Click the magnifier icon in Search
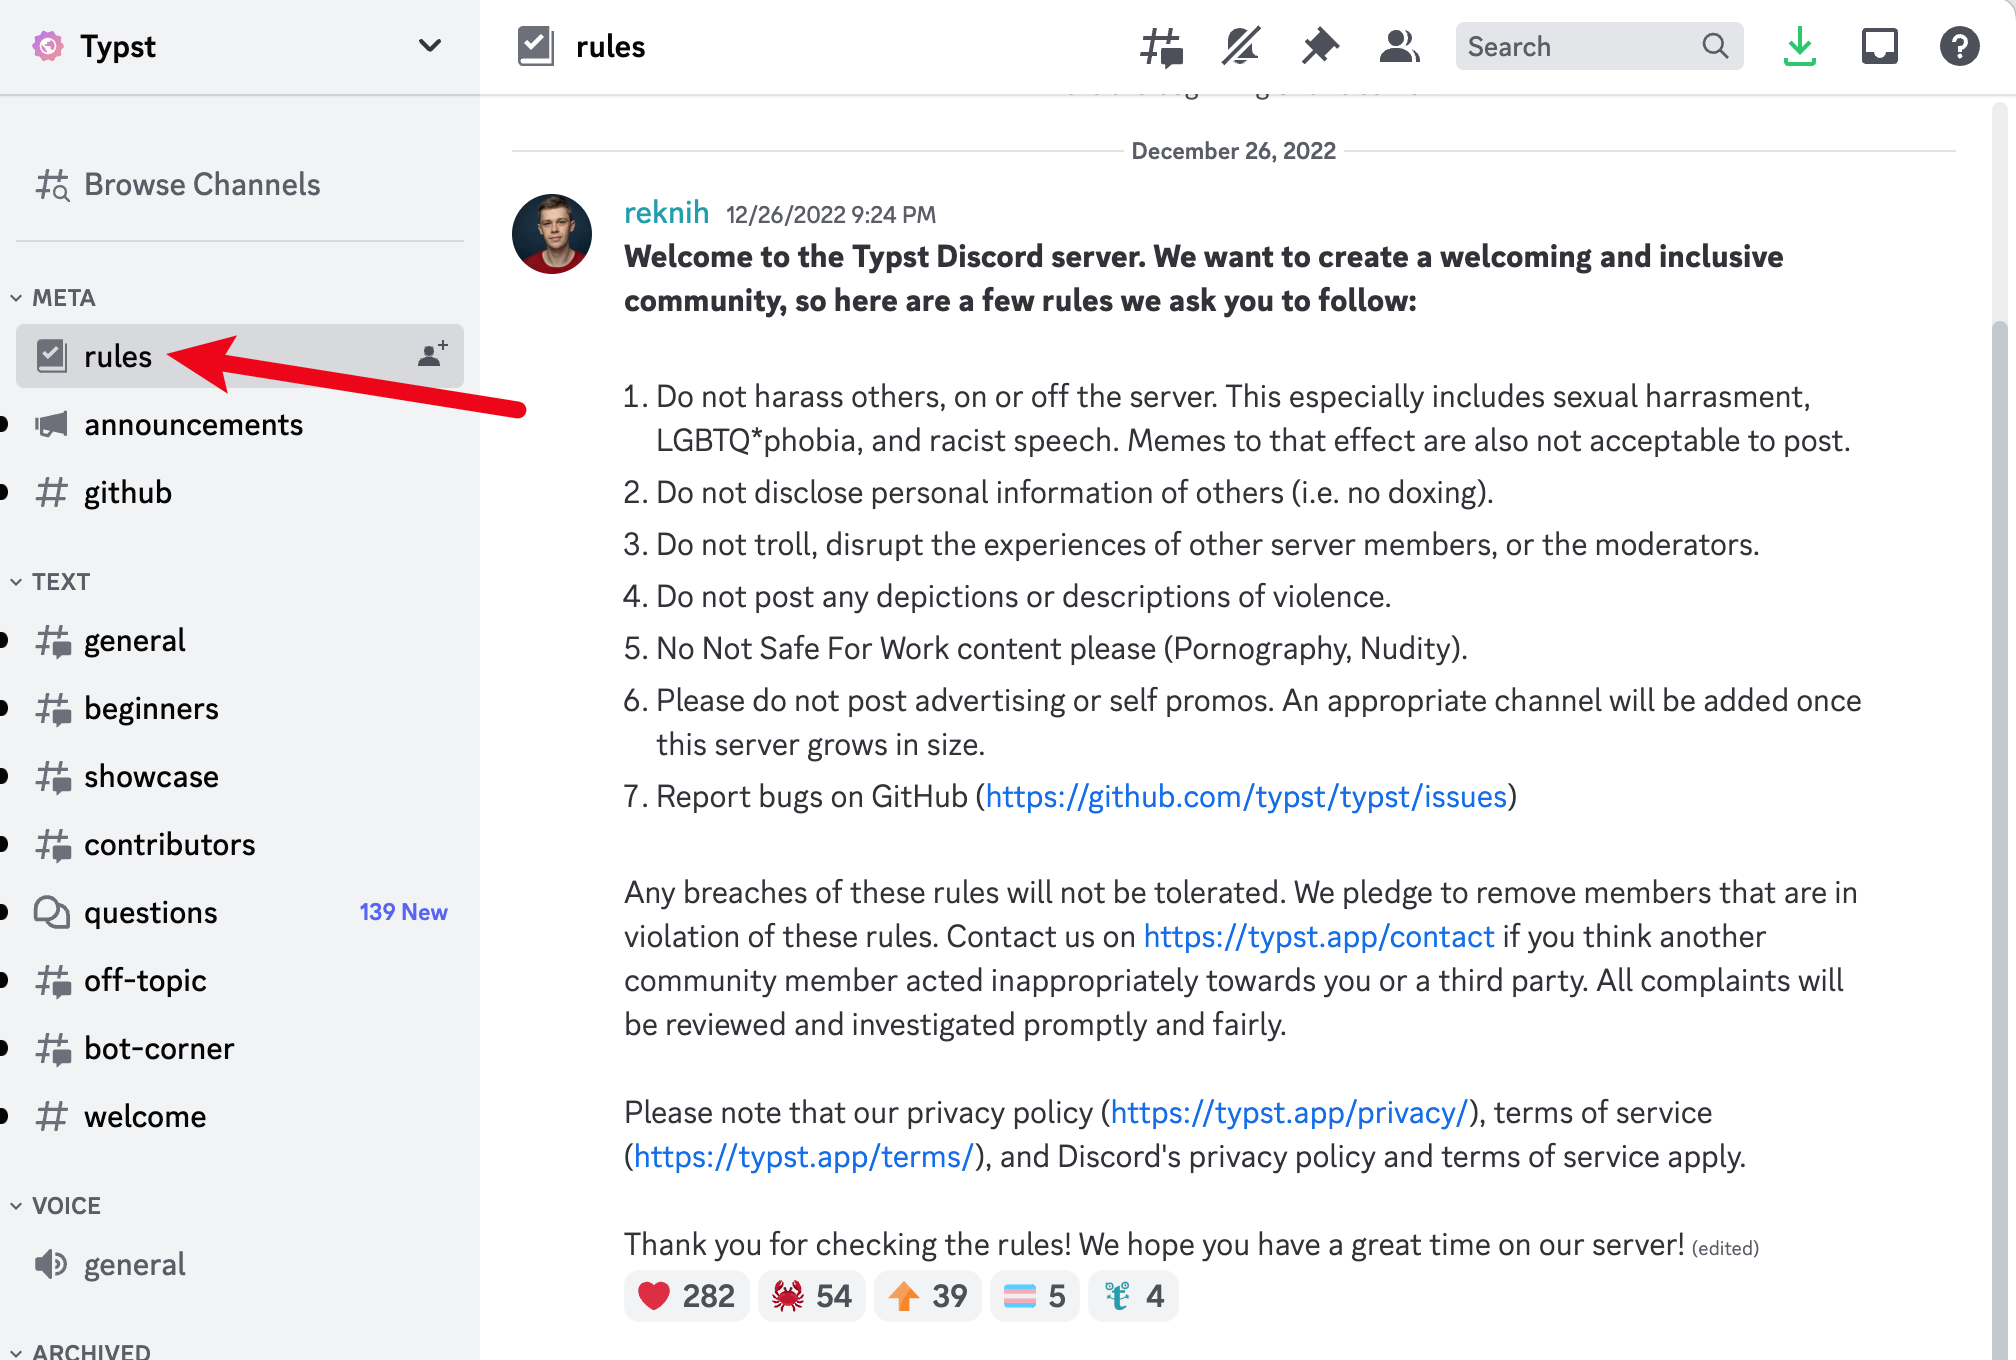 [1715, 46]
